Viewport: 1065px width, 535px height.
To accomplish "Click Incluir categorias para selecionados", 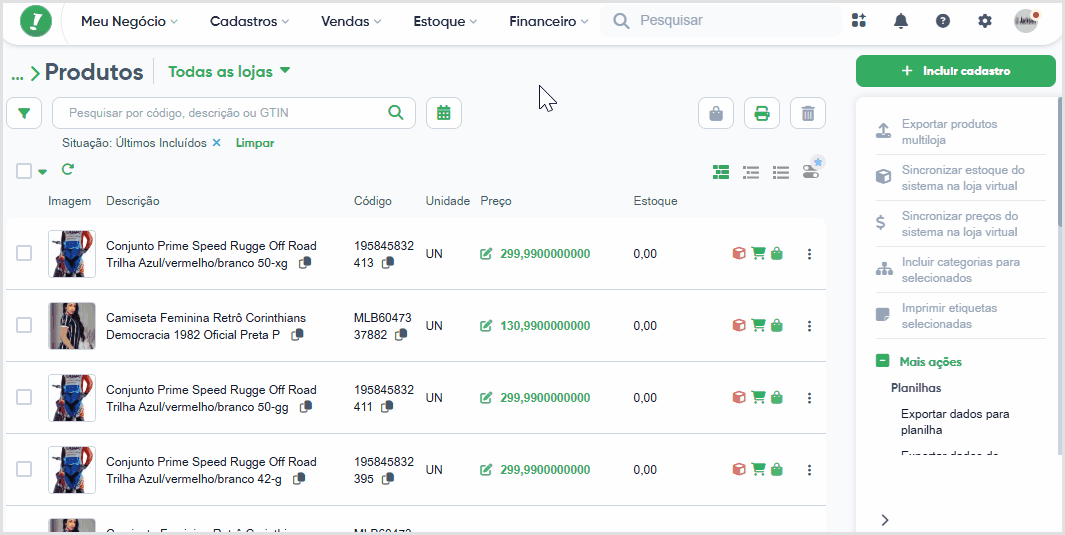I will click(x=960, y=270).
